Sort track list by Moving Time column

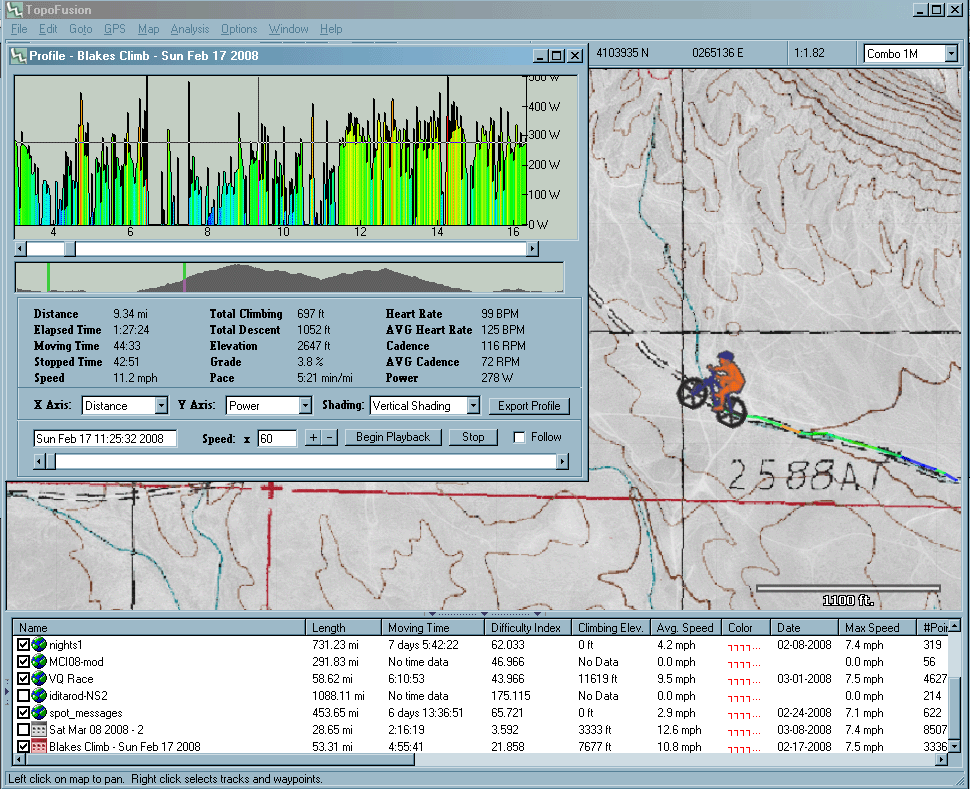432,627
